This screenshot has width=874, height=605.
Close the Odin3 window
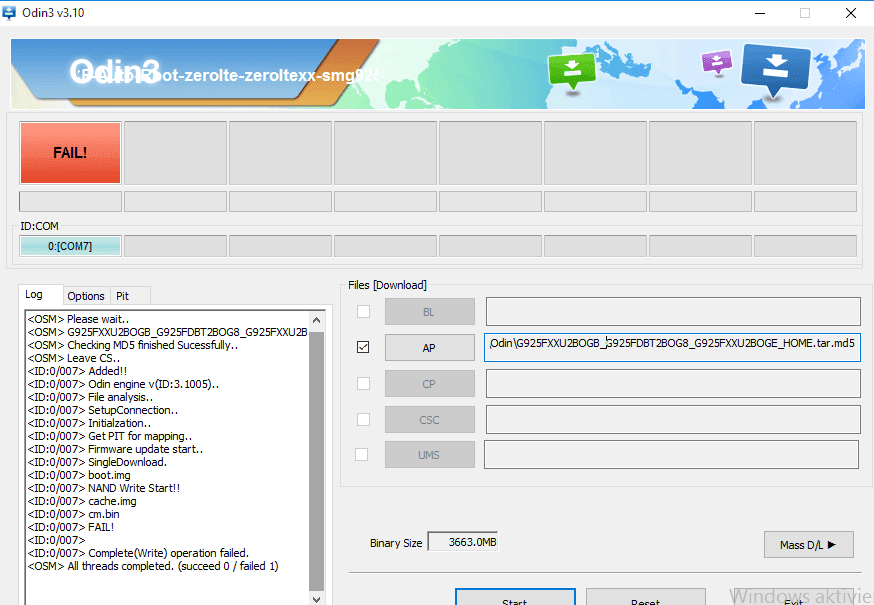[x=851, y=13]
